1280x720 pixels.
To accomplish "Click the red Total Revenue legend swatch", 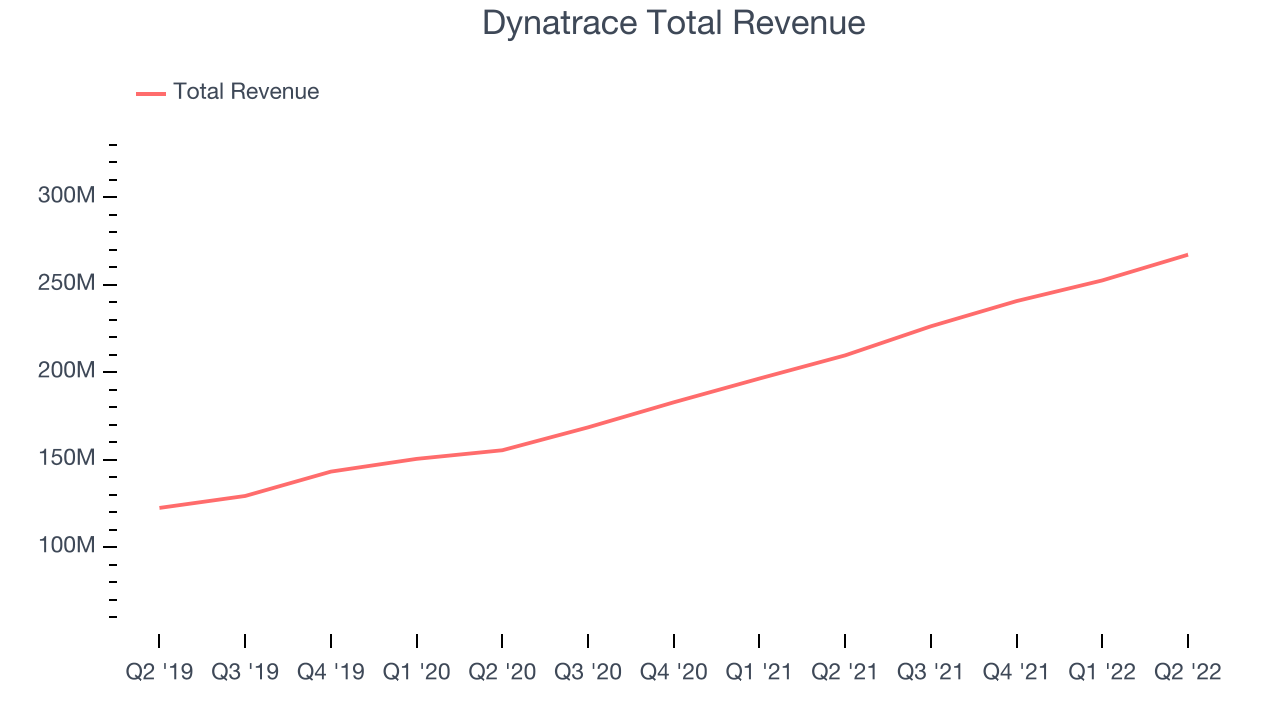I will [151, 93].
